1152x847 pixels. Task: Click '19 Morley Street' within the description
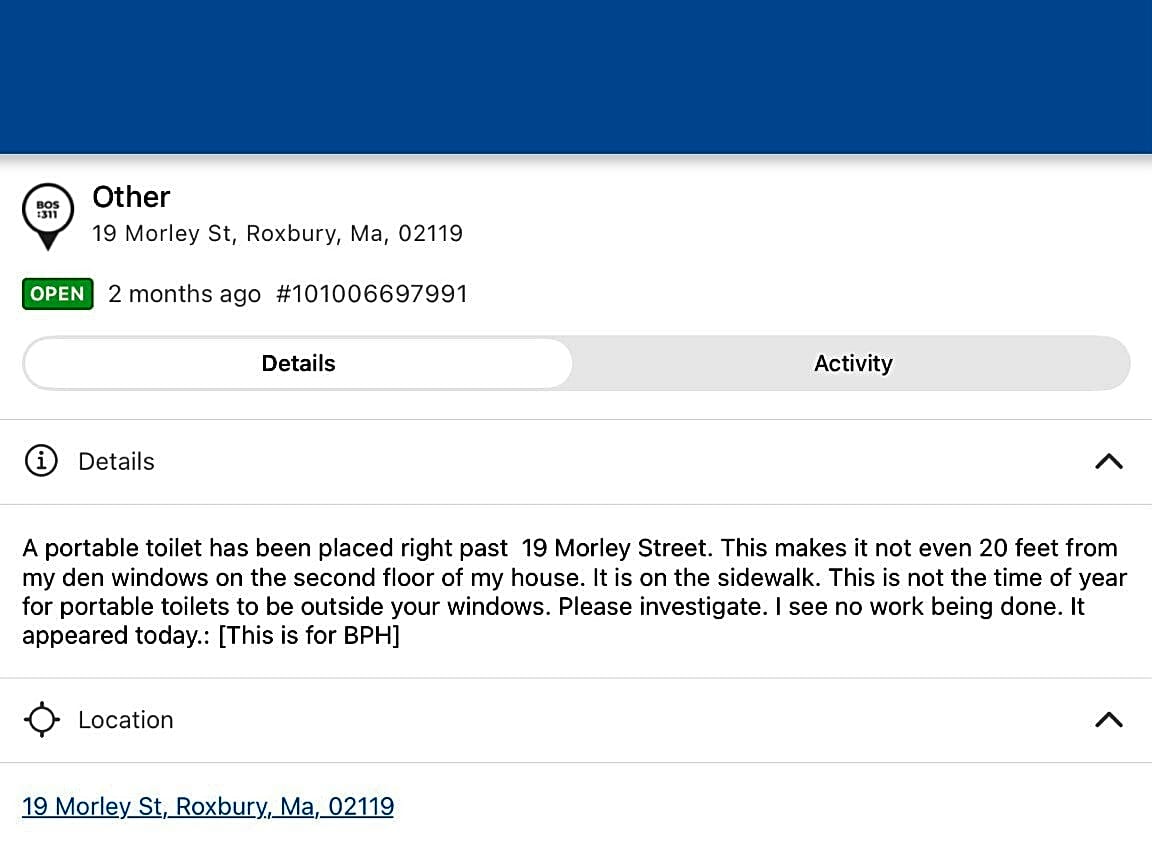click(616, 548)
